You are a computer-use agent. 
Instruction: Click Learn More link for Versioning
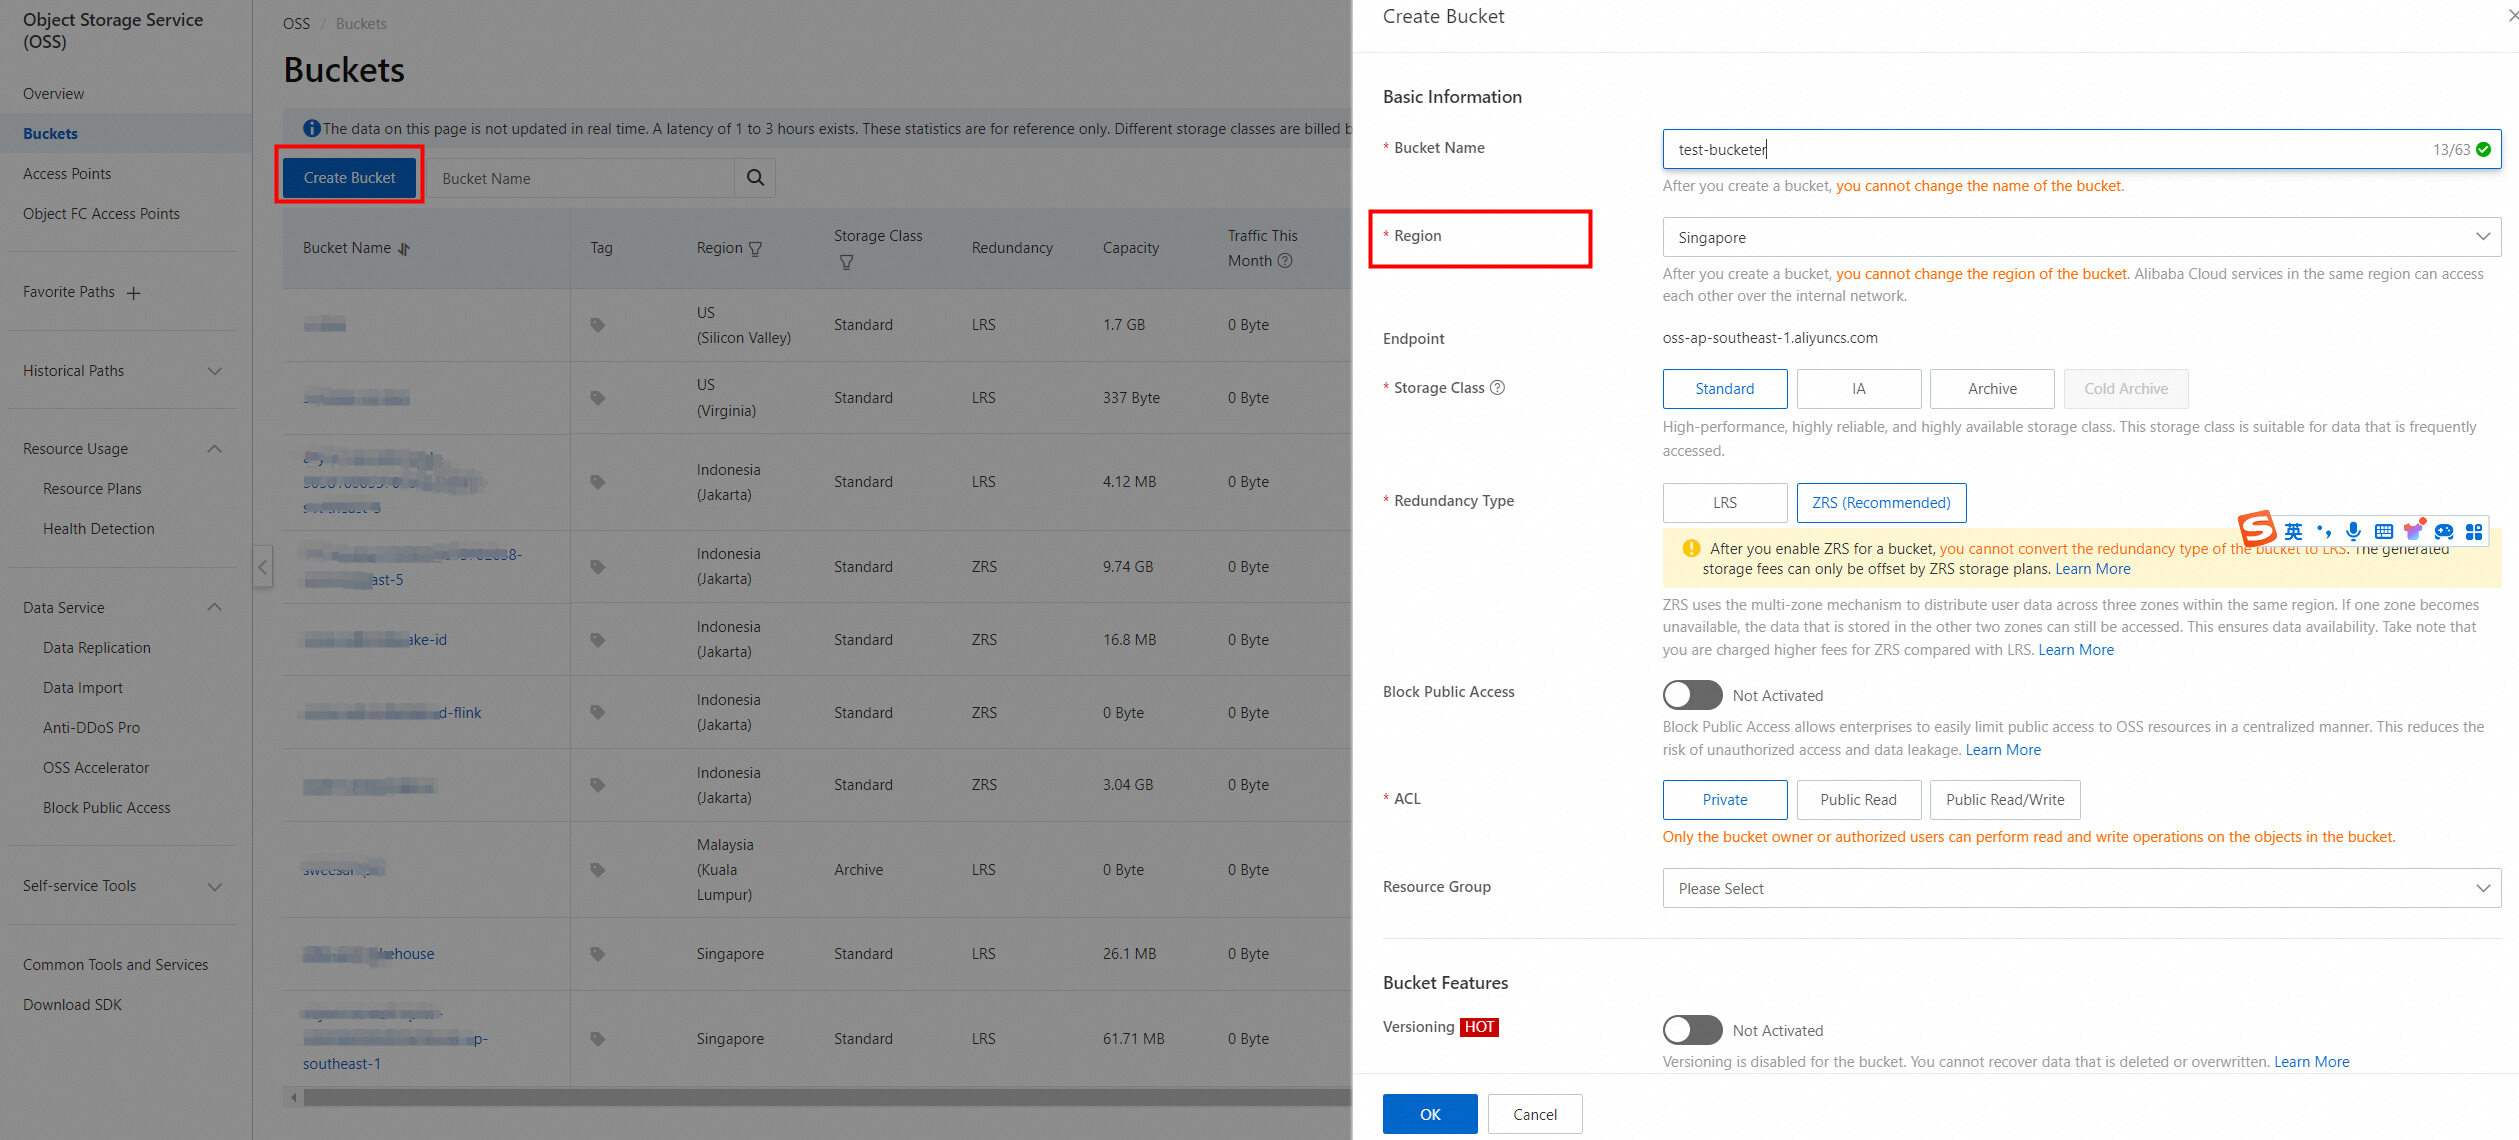tap(2310, 1062)
